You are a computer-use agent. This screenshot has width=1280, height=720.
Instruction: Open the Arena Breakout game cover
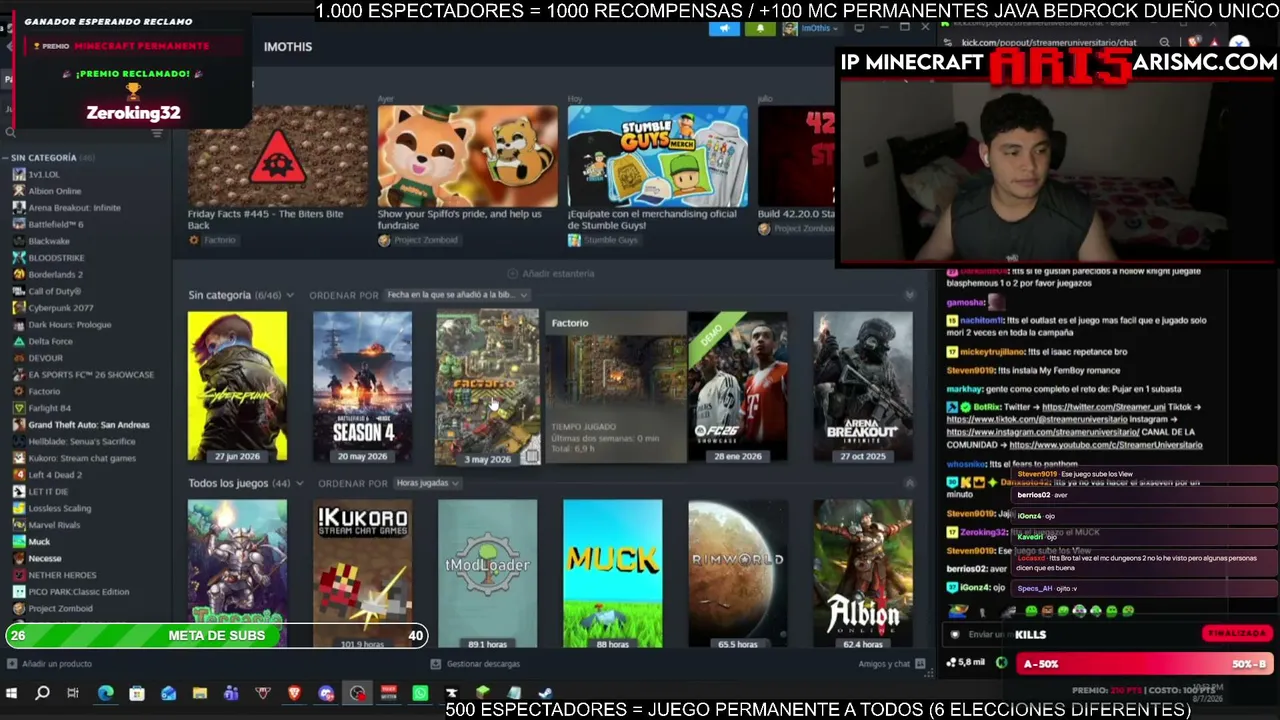[862, 387]
